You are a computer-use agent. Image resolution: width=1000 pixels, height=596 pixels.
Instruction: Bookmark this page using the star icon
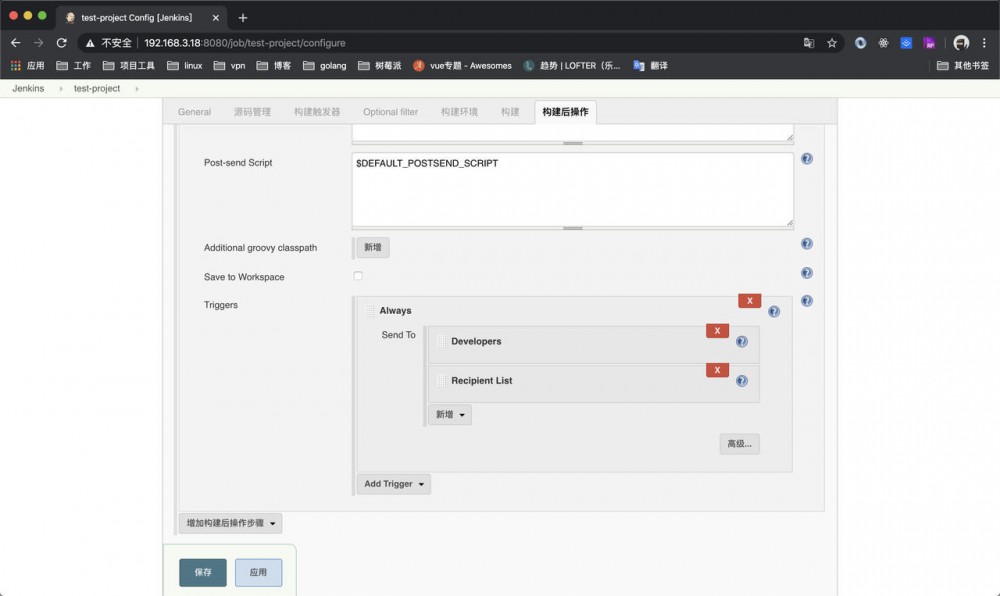tap(832, 43)
